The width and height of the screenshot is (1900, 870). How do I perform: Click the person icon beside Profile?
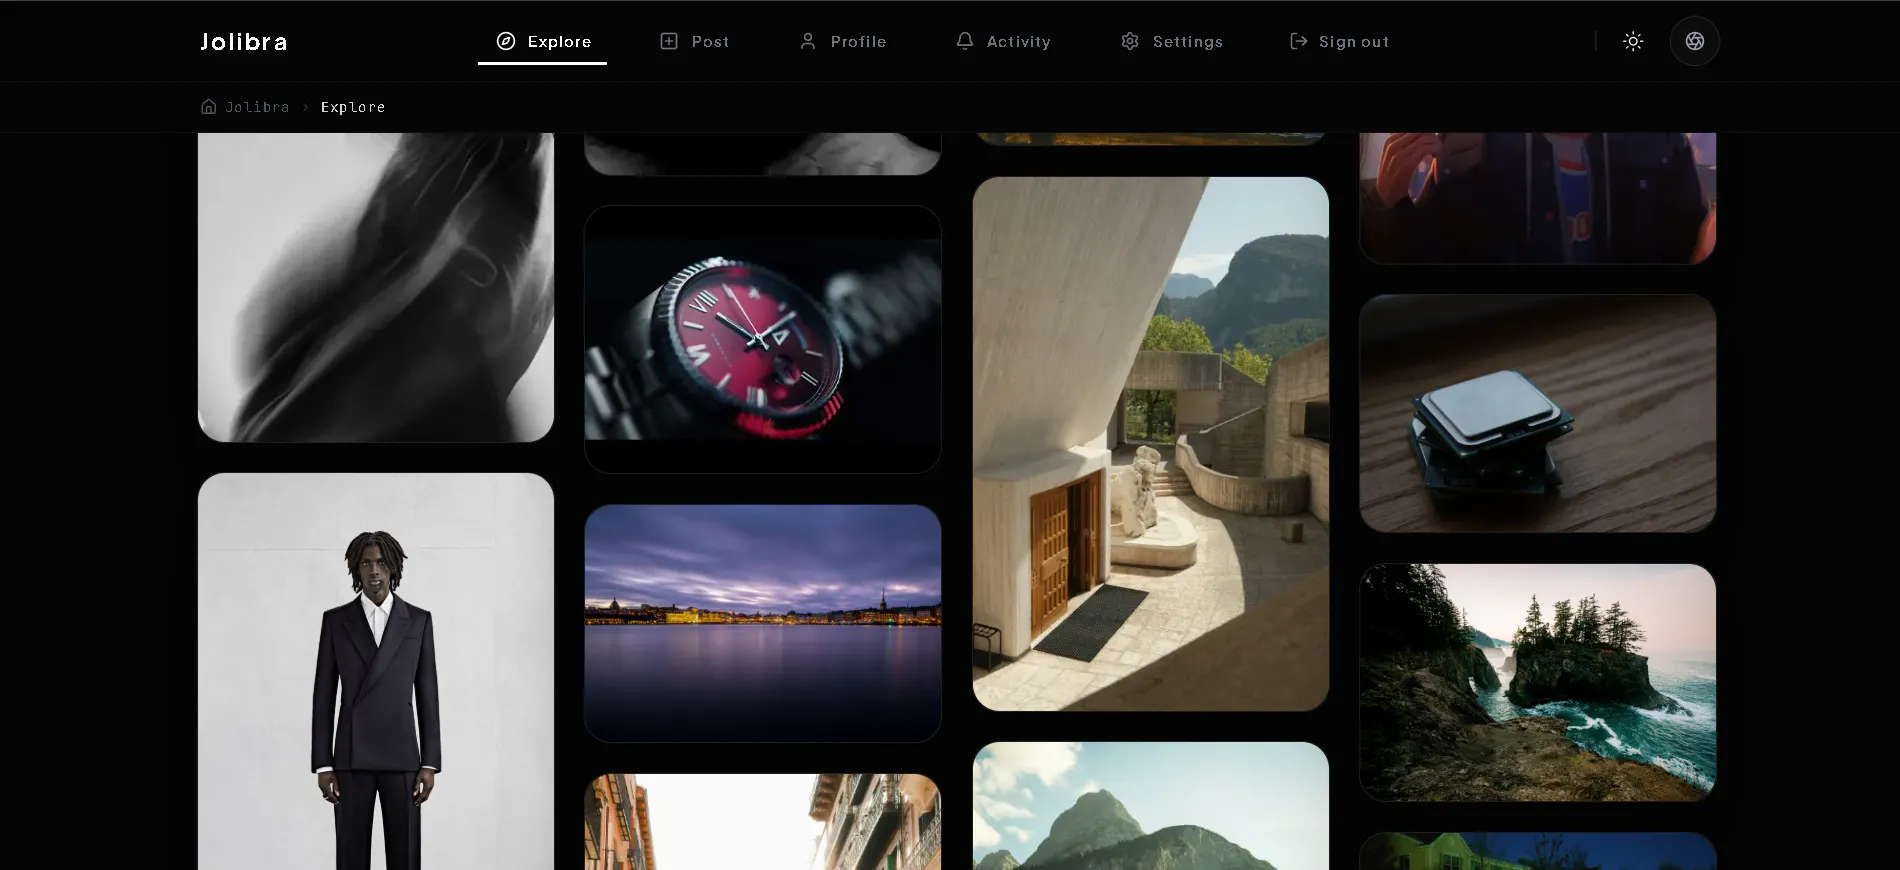pos(808,41)
